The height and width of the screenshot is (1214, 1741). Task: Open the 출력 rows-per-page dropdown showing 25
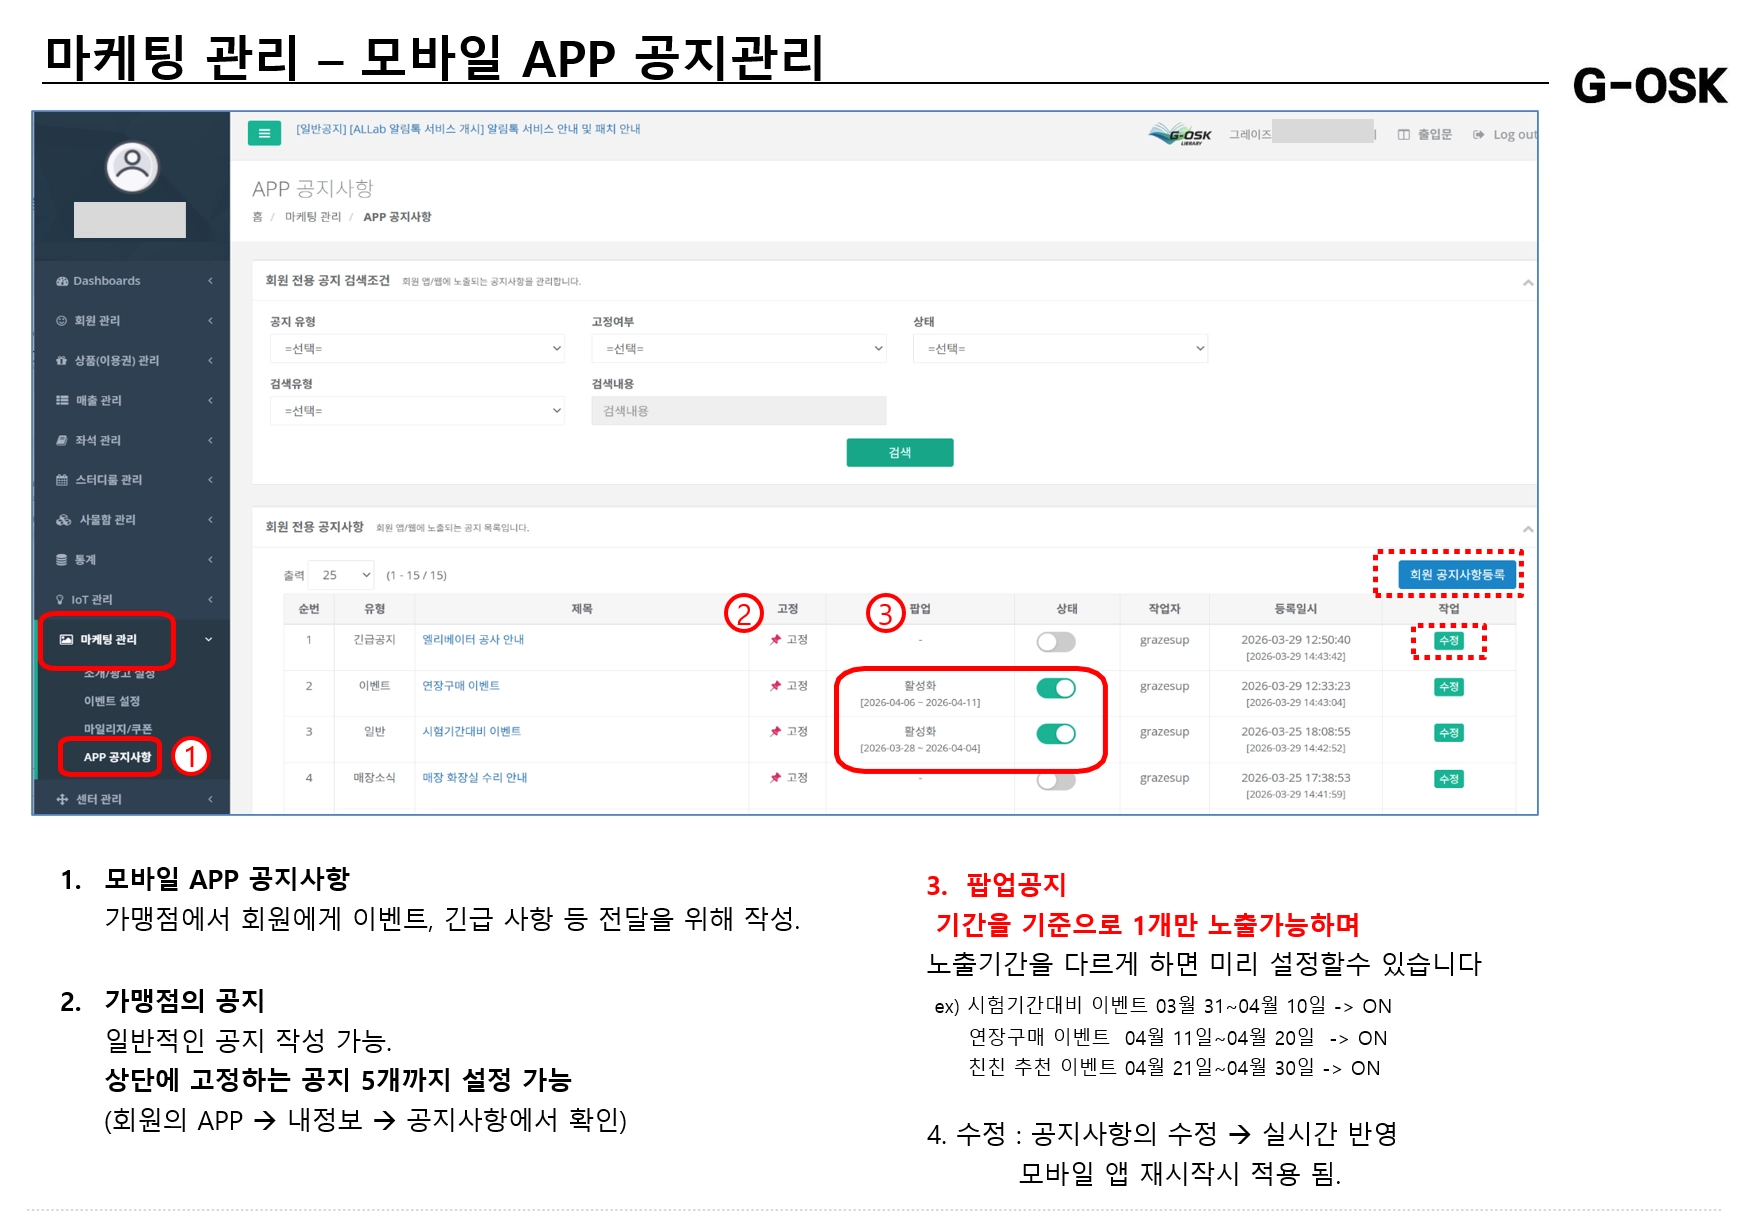pos(341,575)
